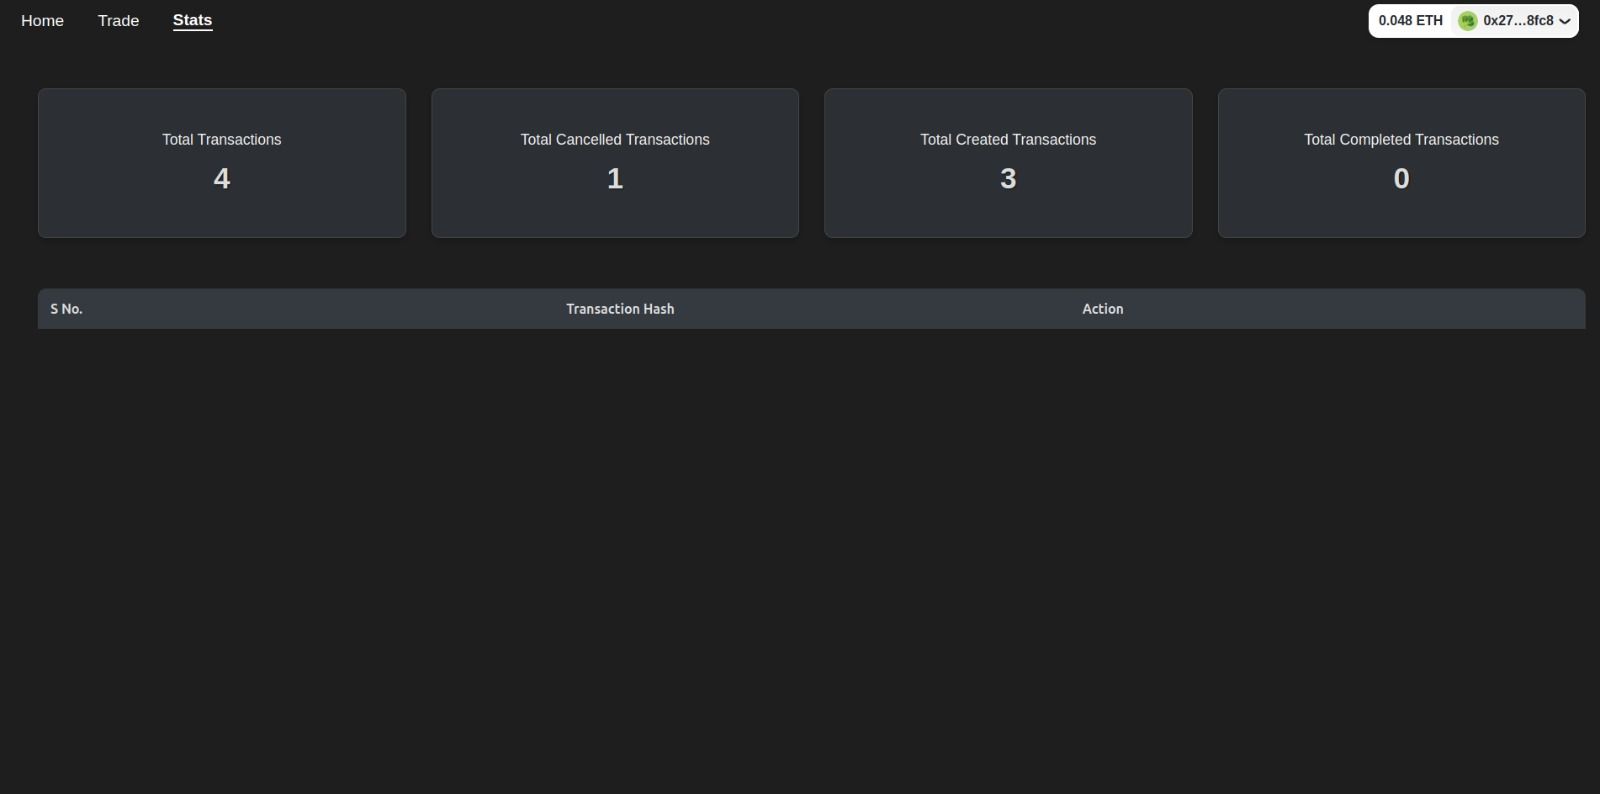
Task: Open the Trade page
Action: point(118,20)
